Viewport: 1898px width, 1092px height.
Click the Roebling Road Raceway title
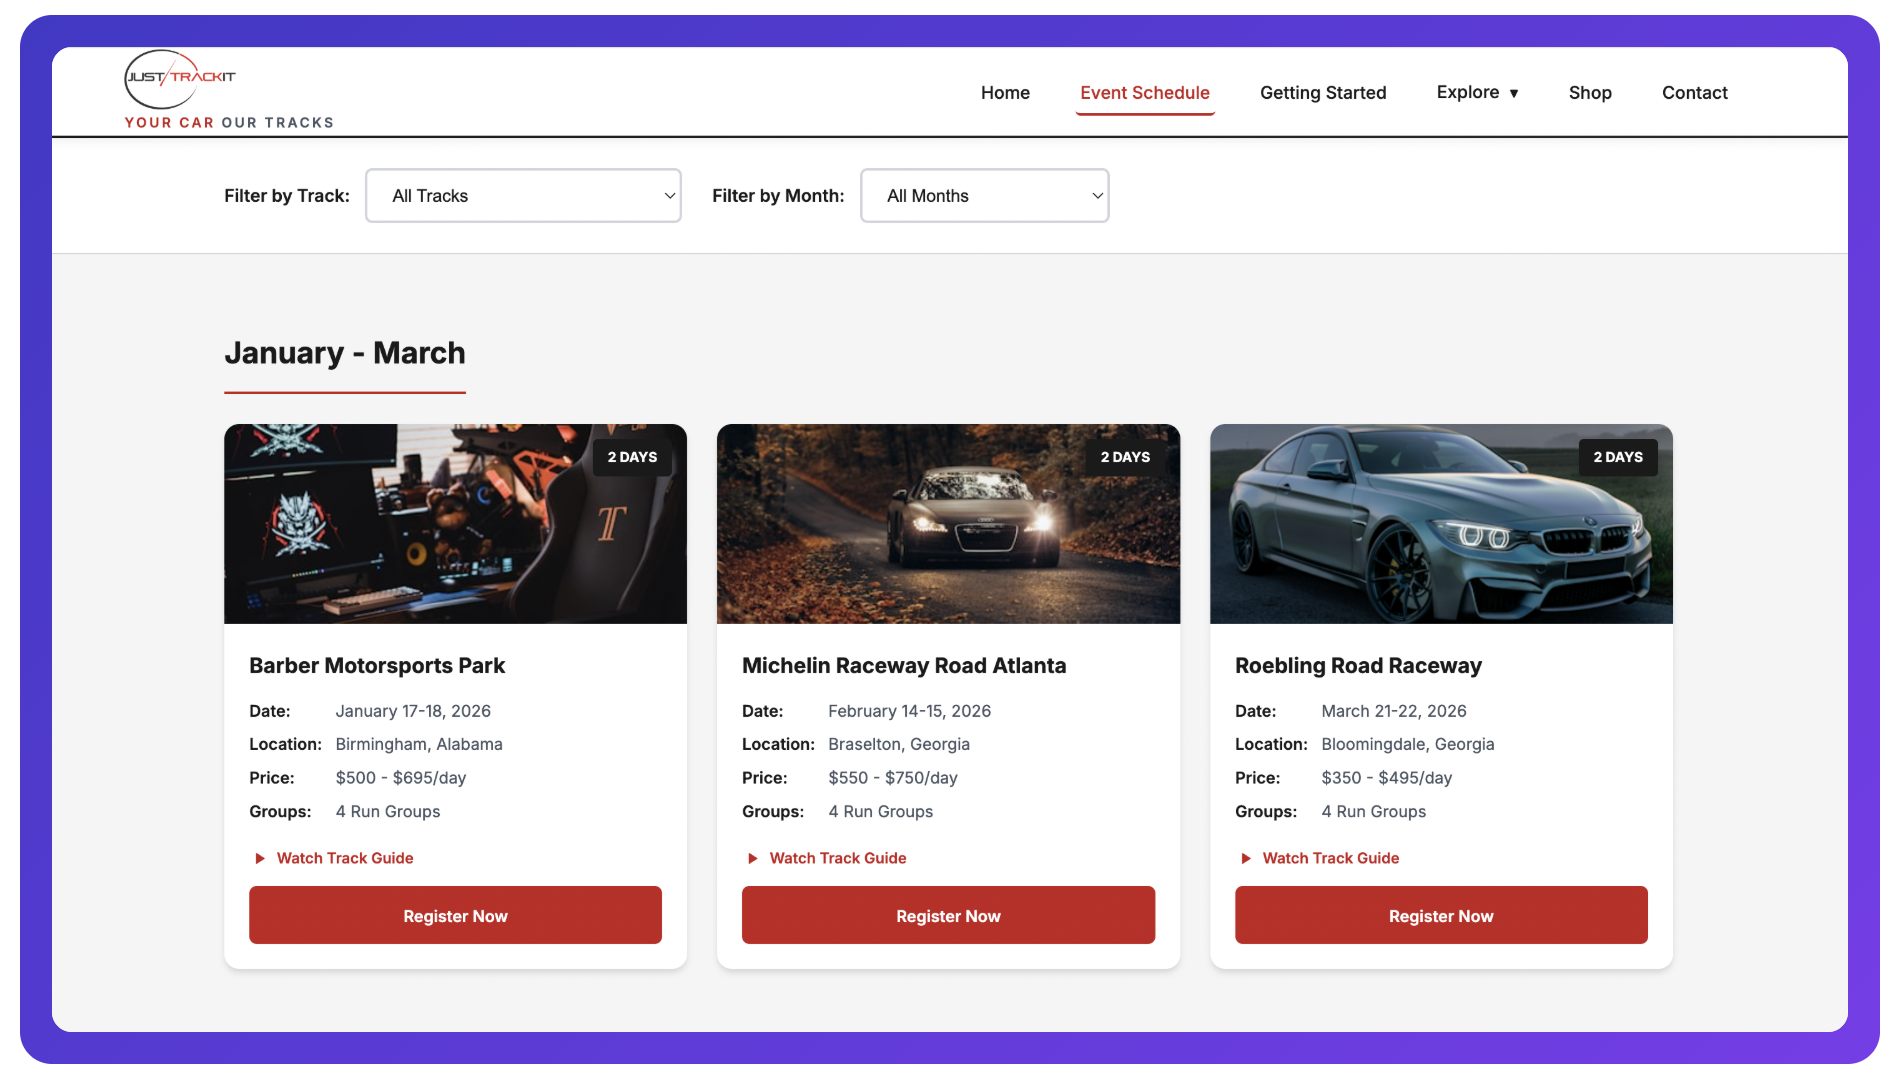click(x=1358, y=666)
